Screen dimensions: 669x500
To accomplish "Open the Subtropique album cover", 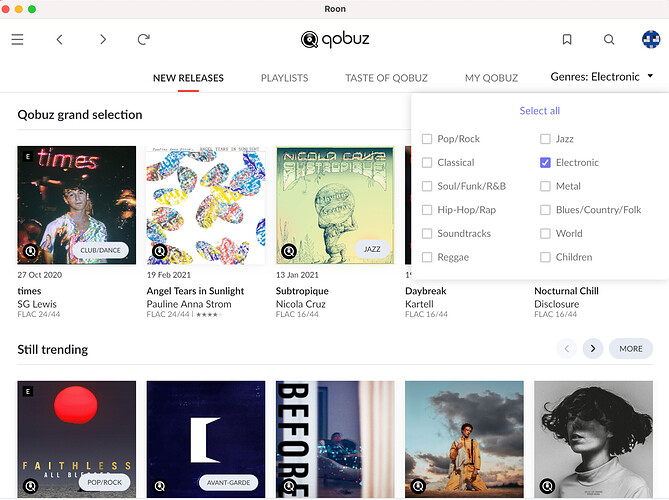I will pyautogui.click(x=335, y=205).
